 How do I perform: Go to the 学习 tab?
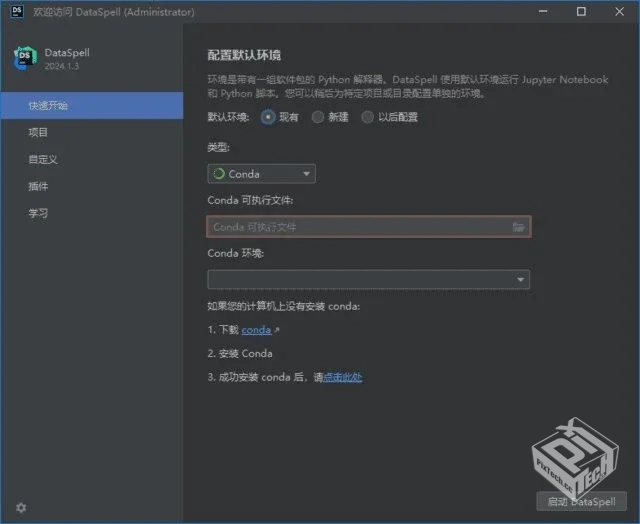click(92, 213)
